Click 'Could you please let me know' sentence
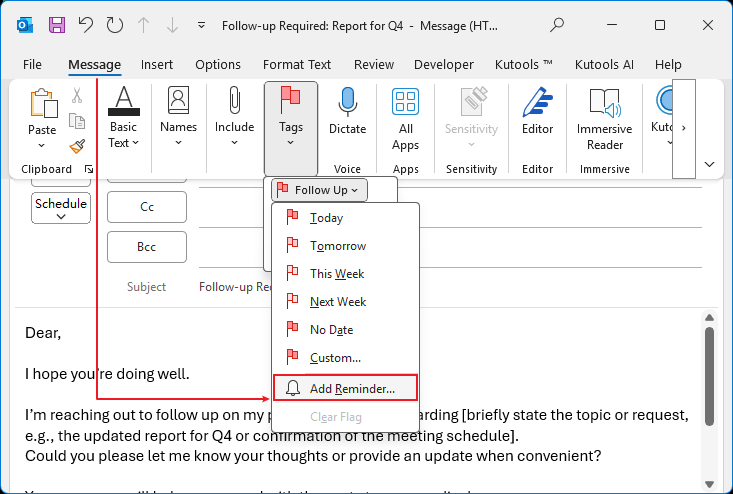Screen dimensions: 733x494 pyautogui.click(x=313, y=456)
